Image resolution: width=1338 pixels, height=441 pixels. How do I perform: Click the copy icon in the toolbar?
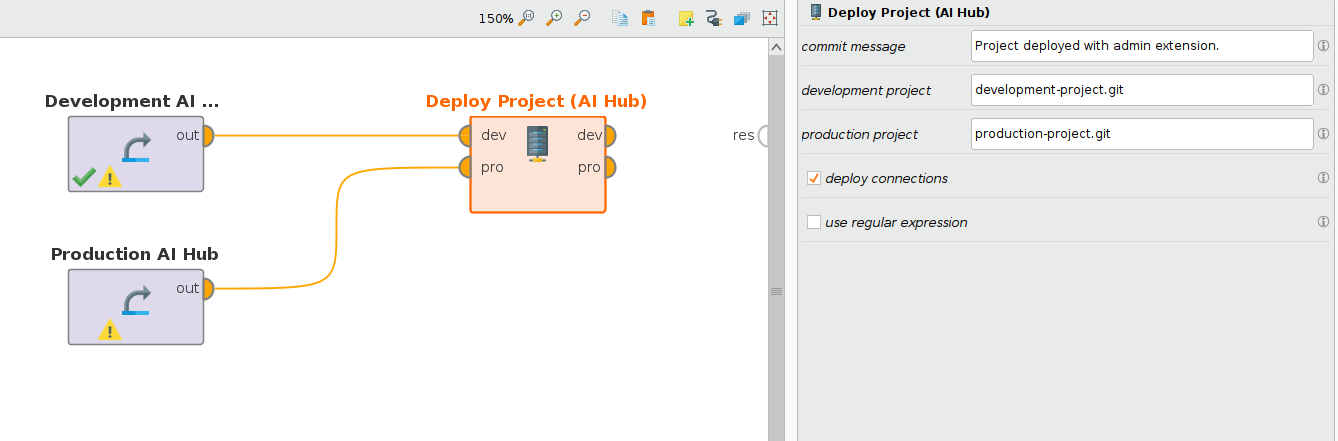pyautogui.click(x=621, y=18)
